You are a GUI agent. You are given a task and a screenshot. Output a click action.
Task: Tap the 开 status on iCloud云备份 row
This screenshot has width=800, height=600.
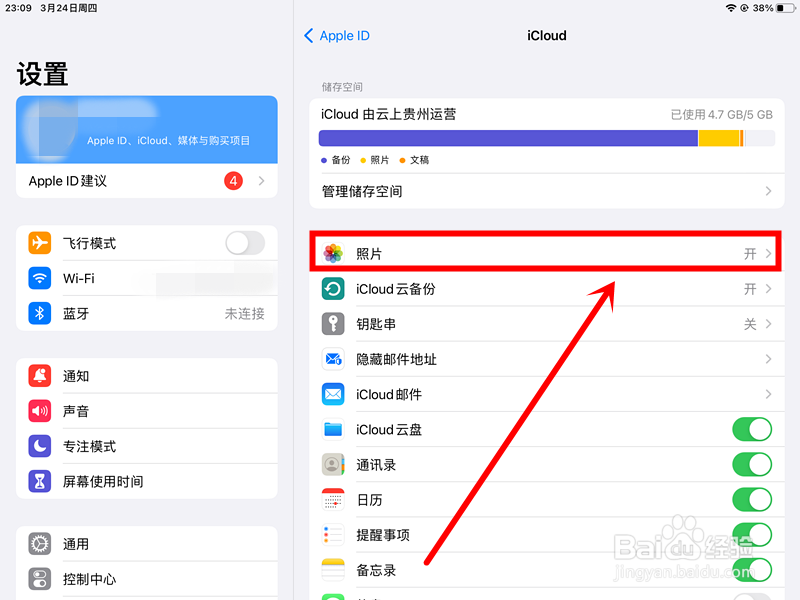(x=750, y=289)
